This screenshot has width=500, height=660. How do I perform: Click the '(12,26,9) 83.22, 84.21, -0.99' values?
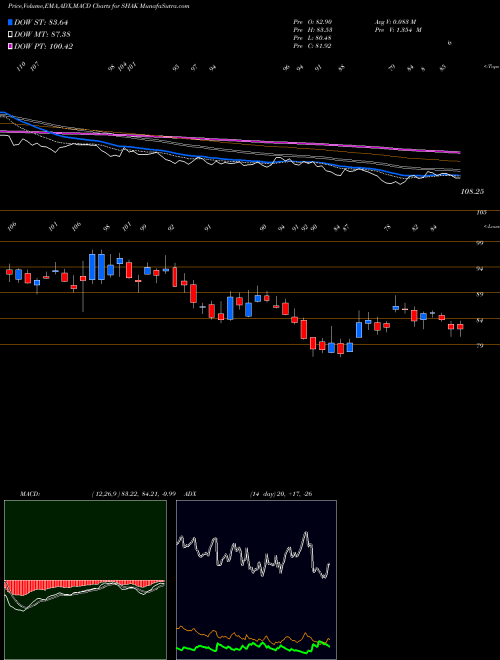tap(132, 494)
